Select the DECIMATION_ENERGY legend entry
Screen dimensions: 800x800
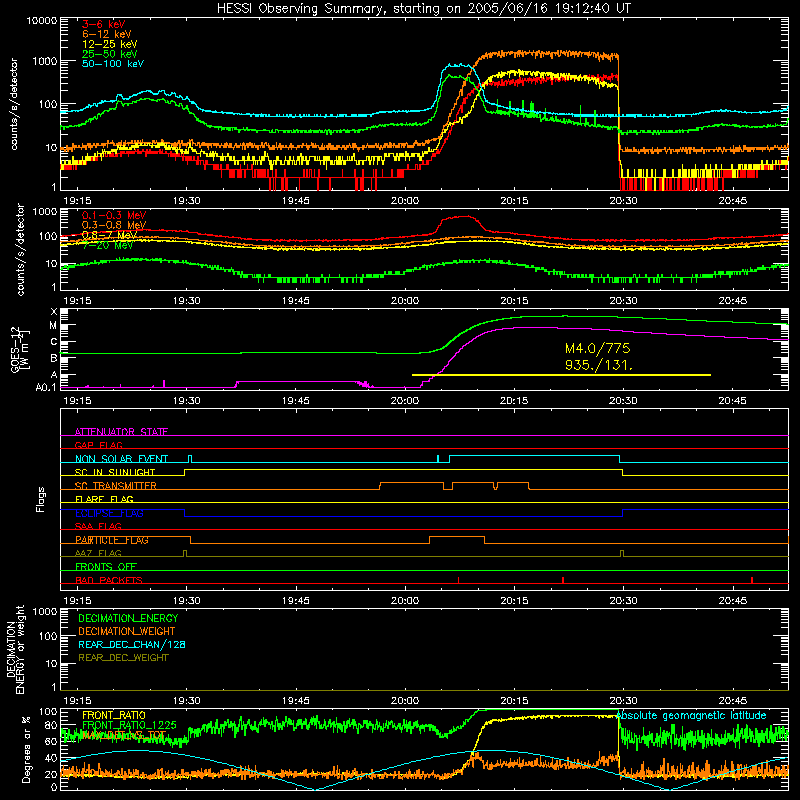click(128, 618)
